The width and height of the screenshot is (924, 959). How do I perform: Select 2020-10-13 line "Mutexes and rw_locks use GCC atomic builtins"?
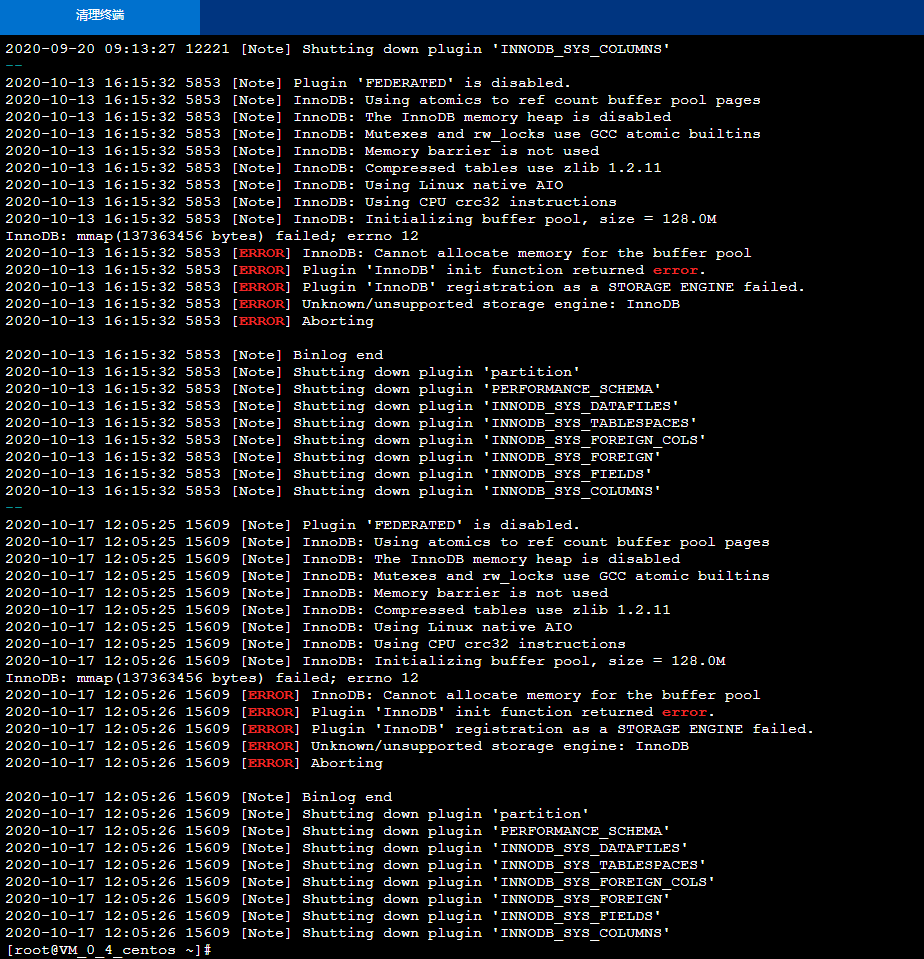point(383,134)
